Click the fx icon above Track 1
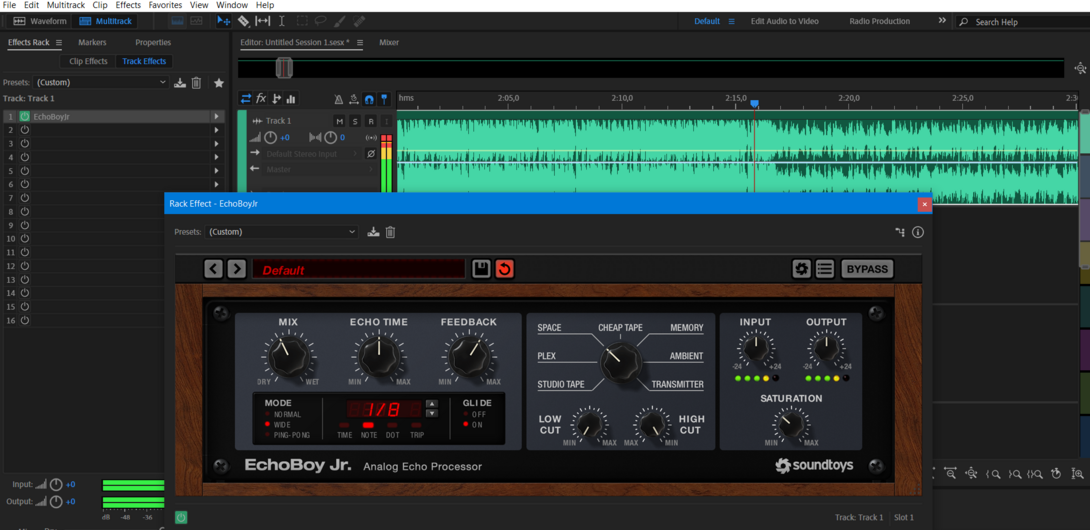This screenshot has height=530, width=1090. pyautogui.click(x=261, y=99)
